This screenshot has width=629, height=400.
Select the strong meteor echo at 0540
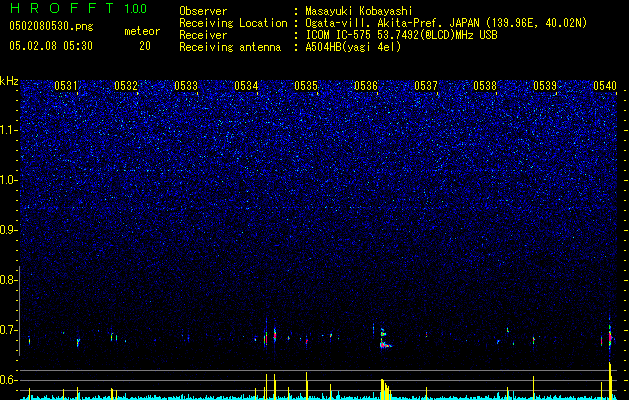[x=610, y=335]
